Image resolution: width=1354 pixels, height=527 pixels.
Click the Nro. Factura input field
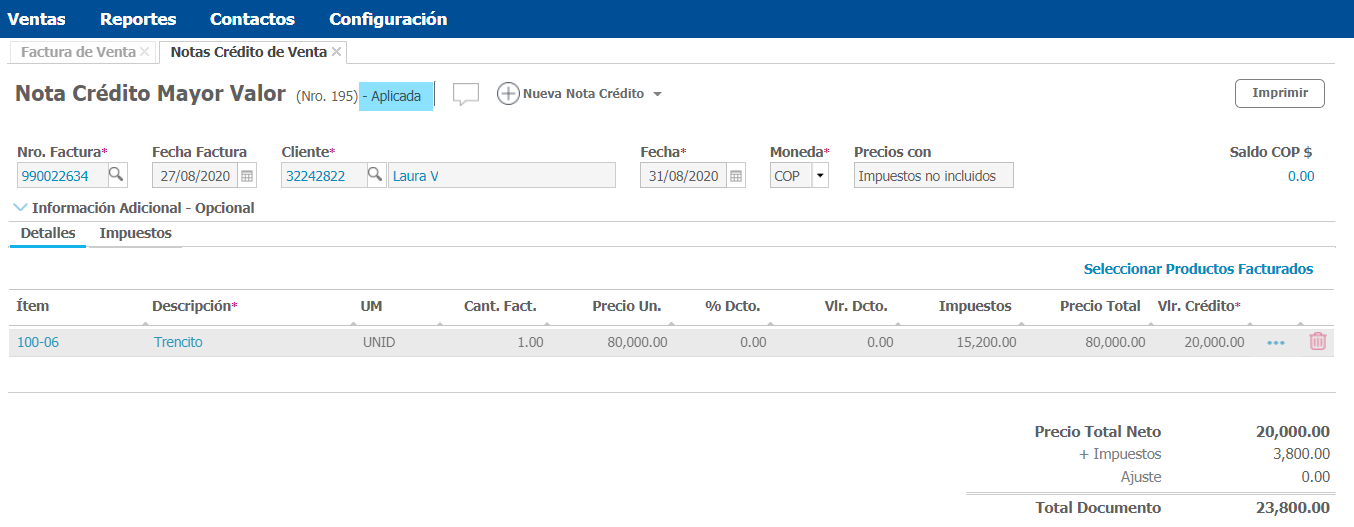61,176
